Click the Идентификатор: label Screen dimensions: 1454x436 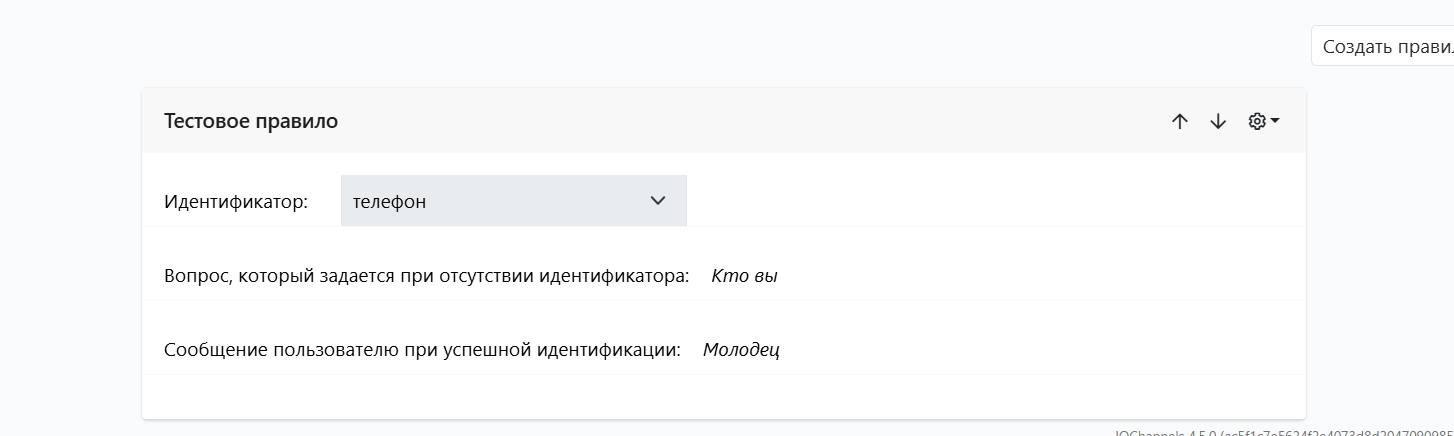pos(236,201)
